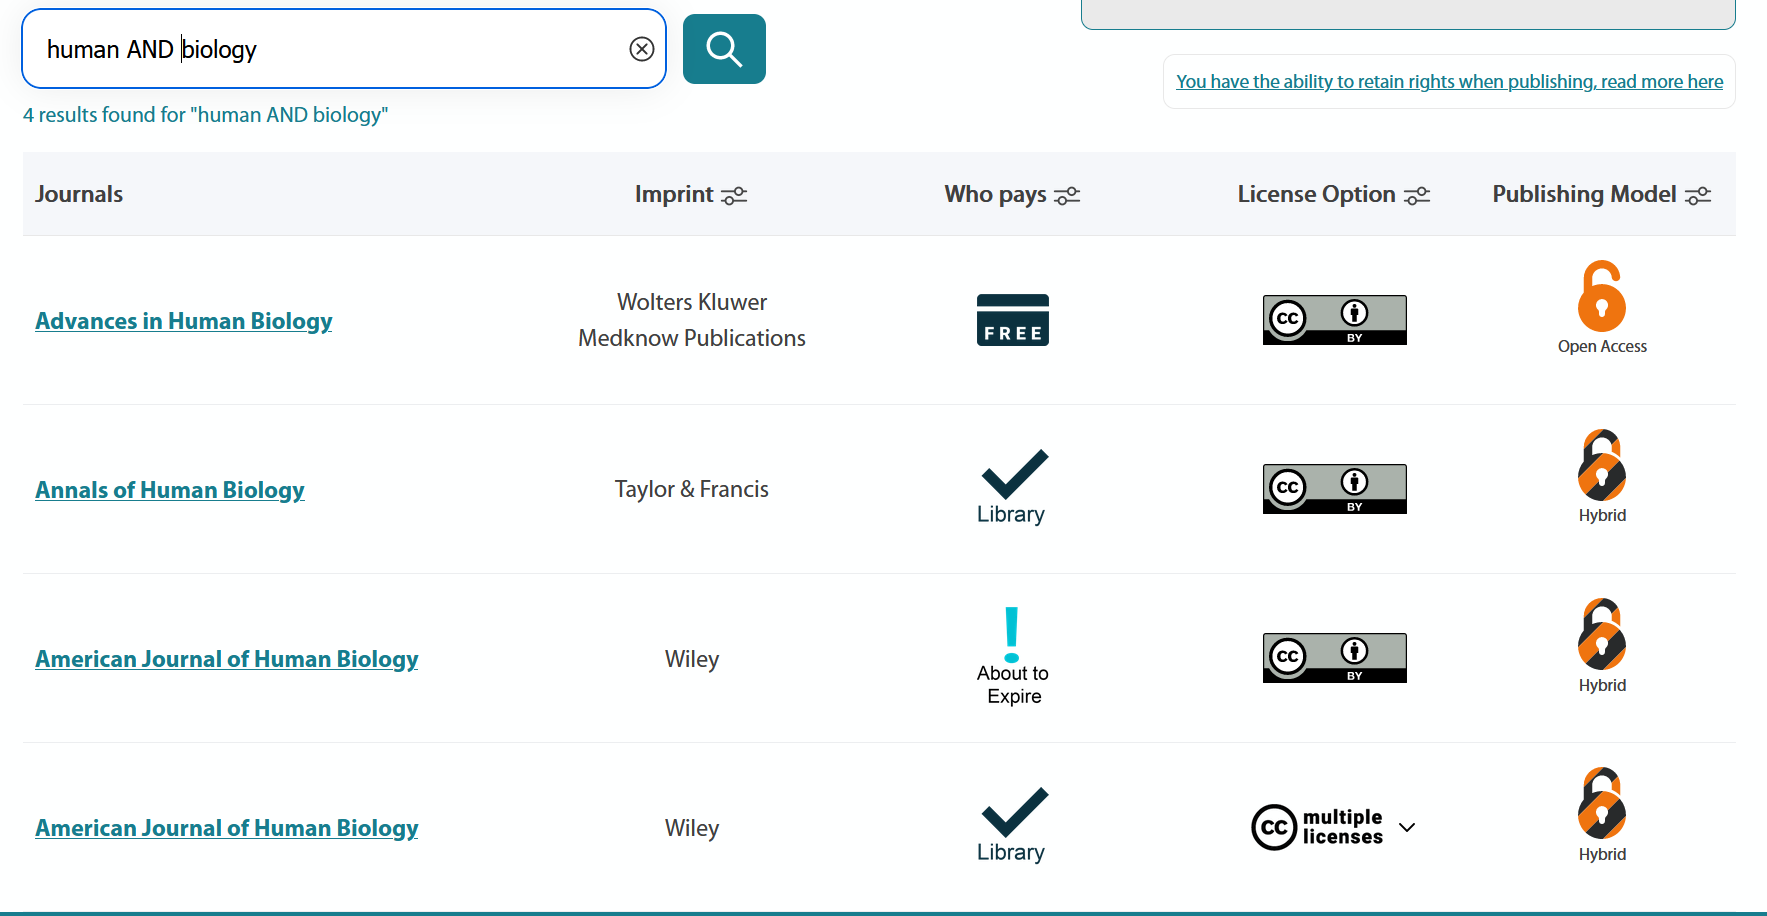The width and height of the screenshot is (1767, 916).
Task: Click the FREE badge for Advances in Human Biology
Action: [x=1012, y=319]
